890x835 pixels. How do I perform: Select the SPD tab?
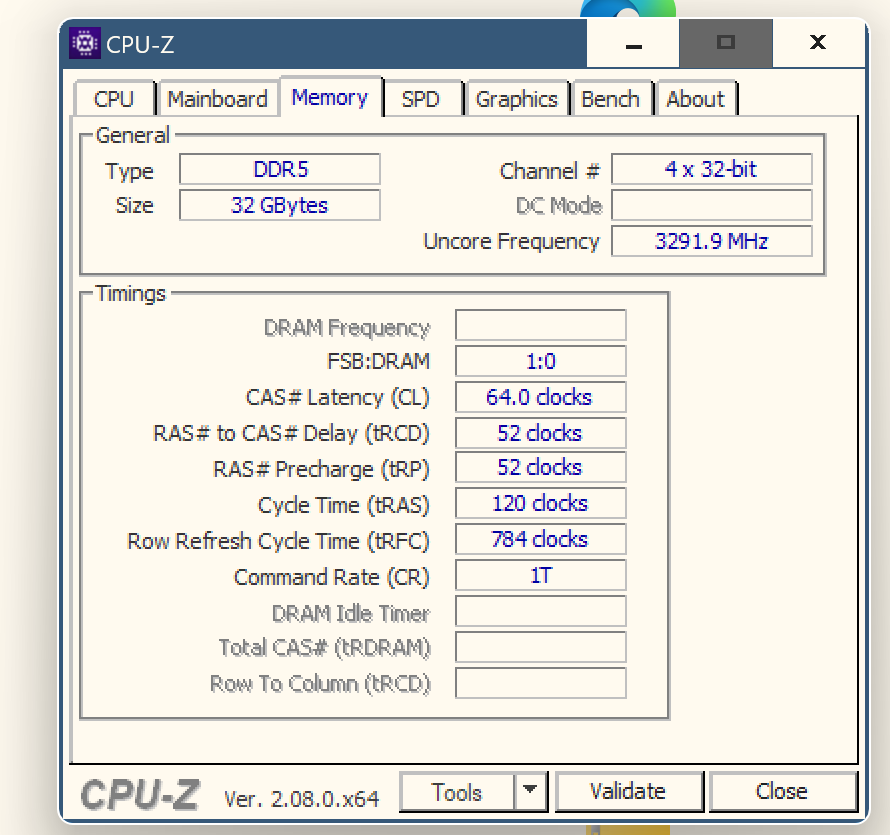421,99
